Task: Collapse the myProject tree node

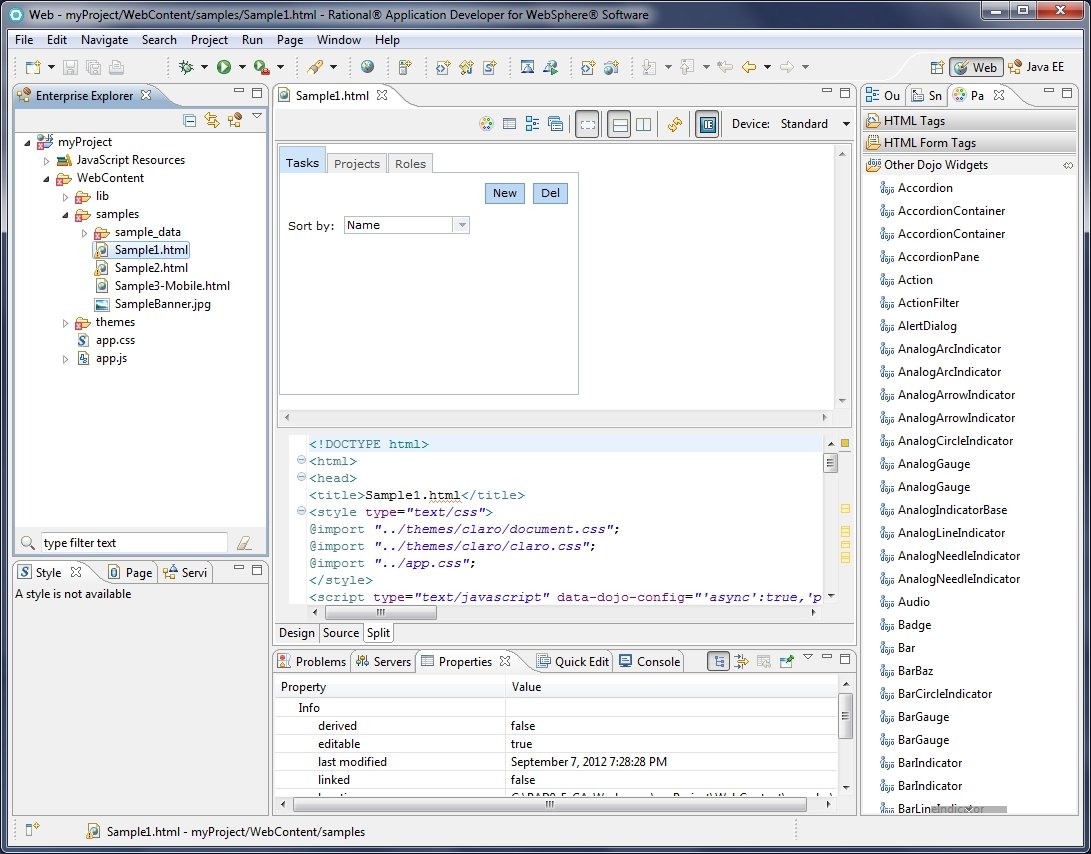Action: (x=27, y=143)
